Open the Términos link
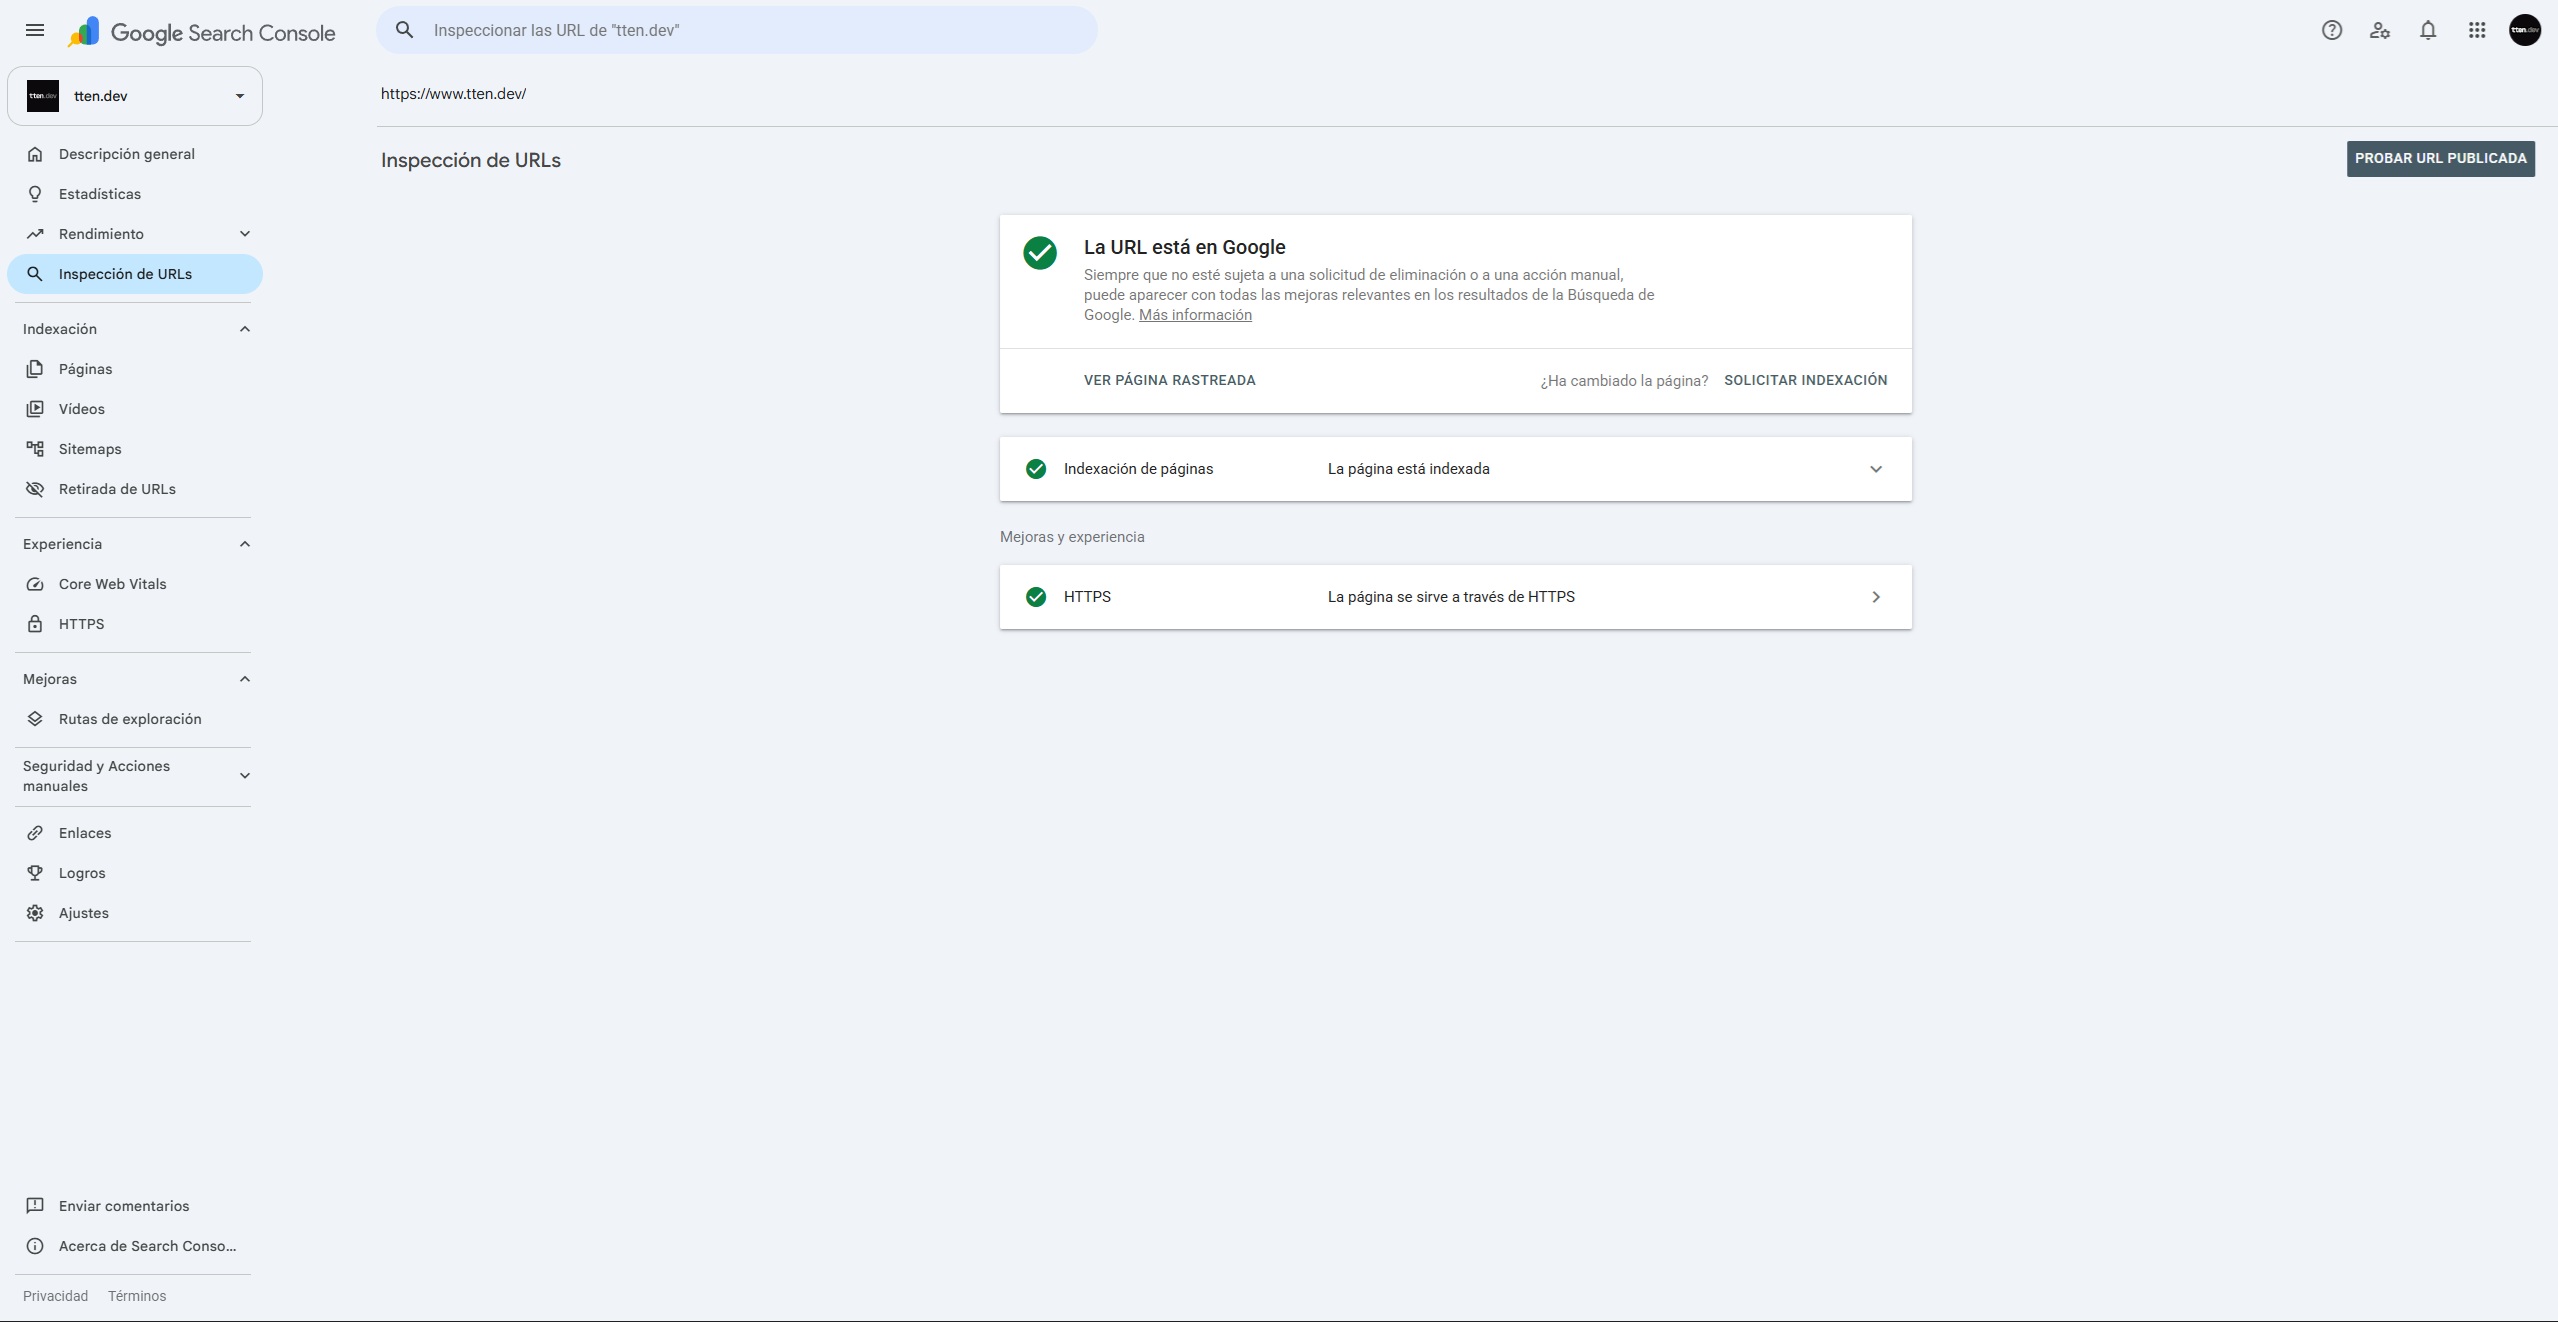Screen dimensions: 2558x1322 [137, 1296]
